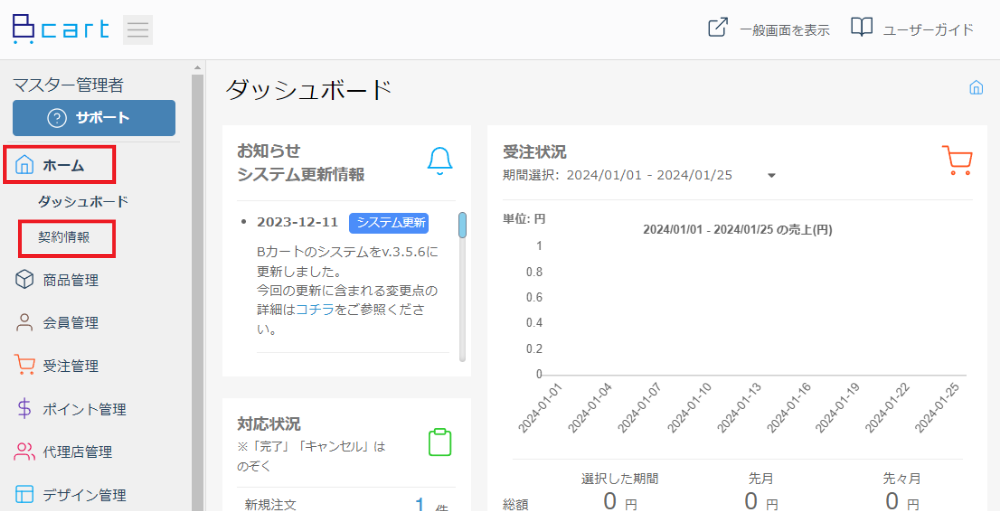
Task: Open 一般画面を表示 link
Action: click(x=784, y=30)
